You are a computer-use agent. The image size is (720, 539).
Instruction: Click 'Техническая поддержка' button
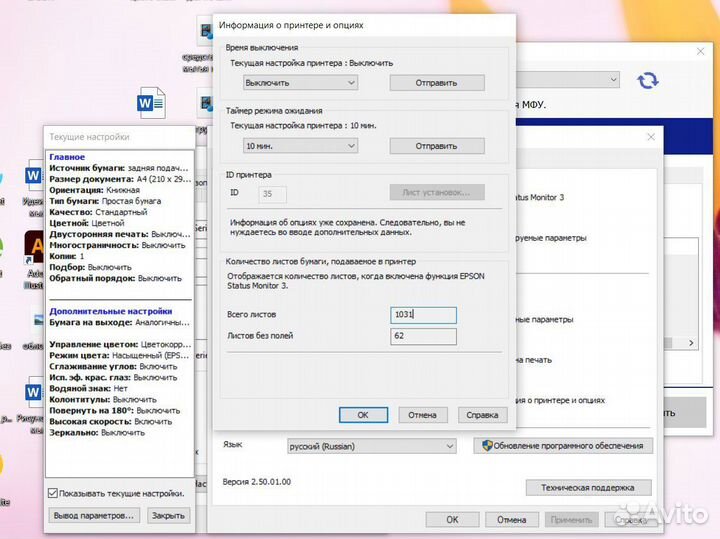click(x=588, y=488)
